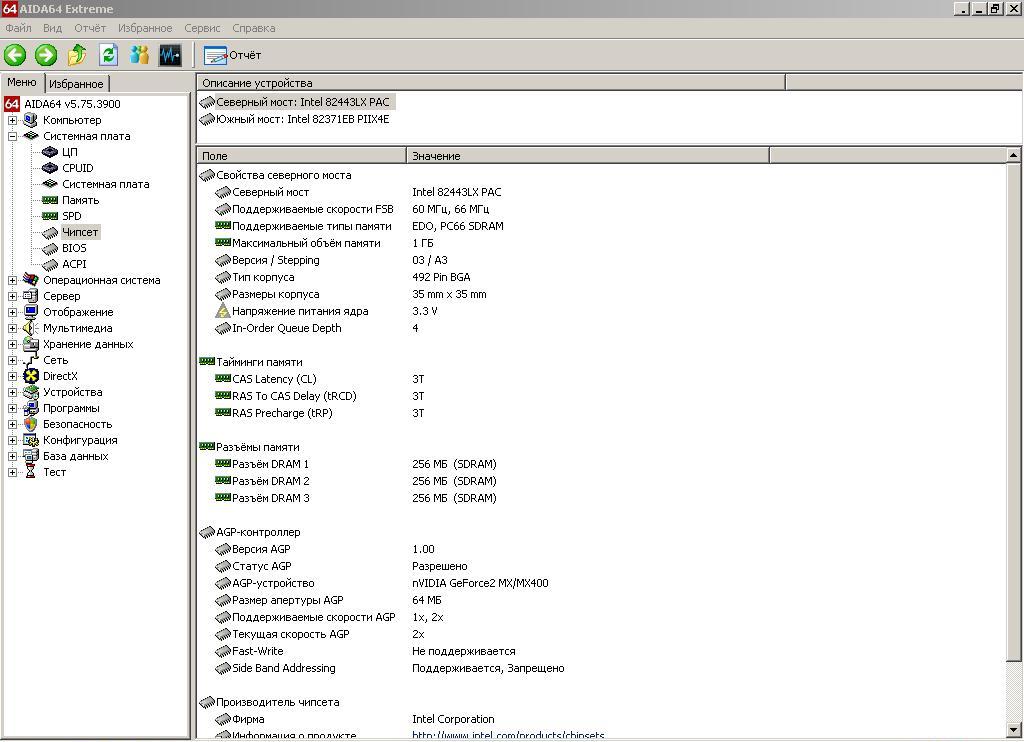This screenshot has width=1024, height=742.
Task: Expand the Сервер tree node
Action: point(12,297)
